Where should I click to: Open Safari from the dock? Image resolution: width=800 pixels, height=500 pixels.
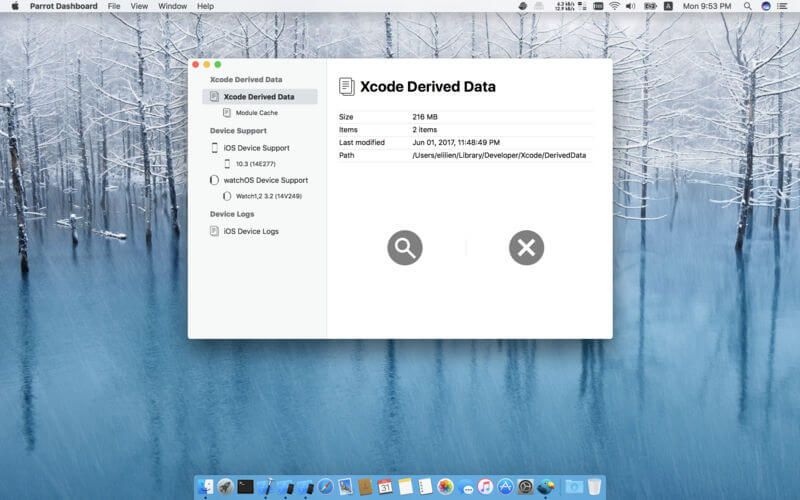pyautogui.click(x=325, y=486)
